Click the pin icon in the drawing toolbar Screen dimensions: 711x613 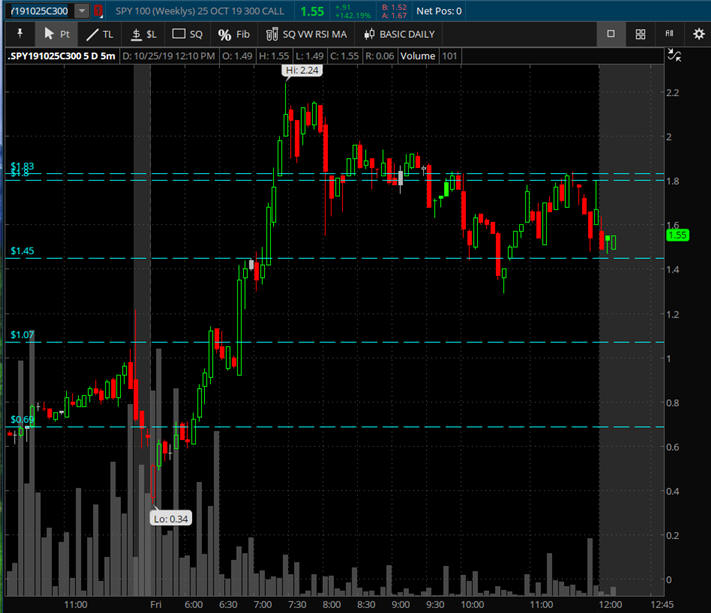(x=19, y=34)
